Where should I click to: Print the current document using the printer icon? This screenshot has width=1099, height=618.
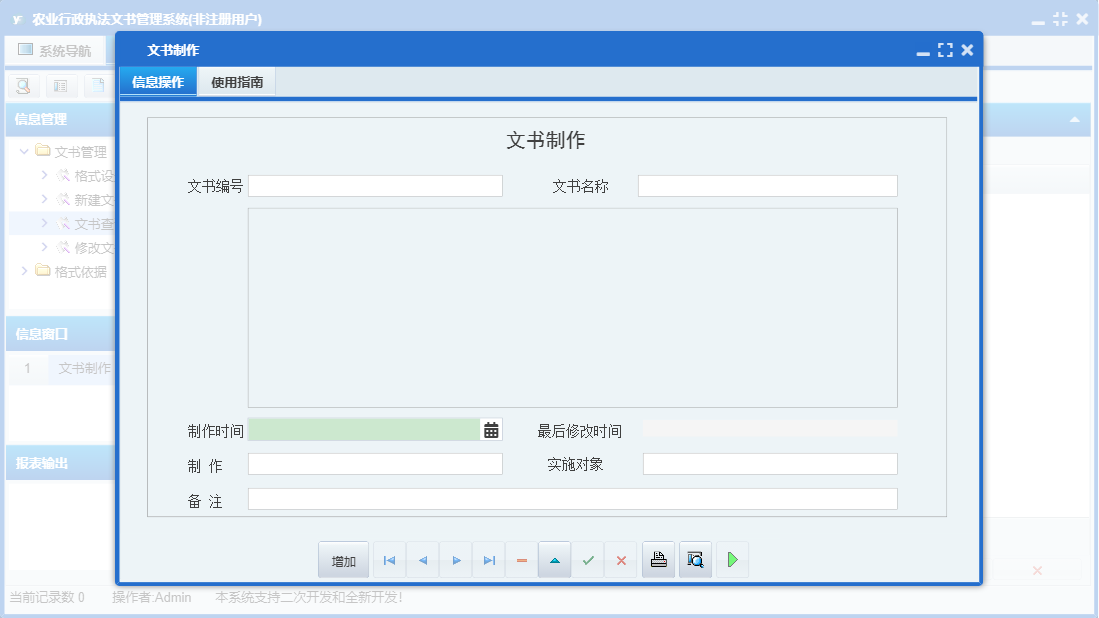[658, 559]
